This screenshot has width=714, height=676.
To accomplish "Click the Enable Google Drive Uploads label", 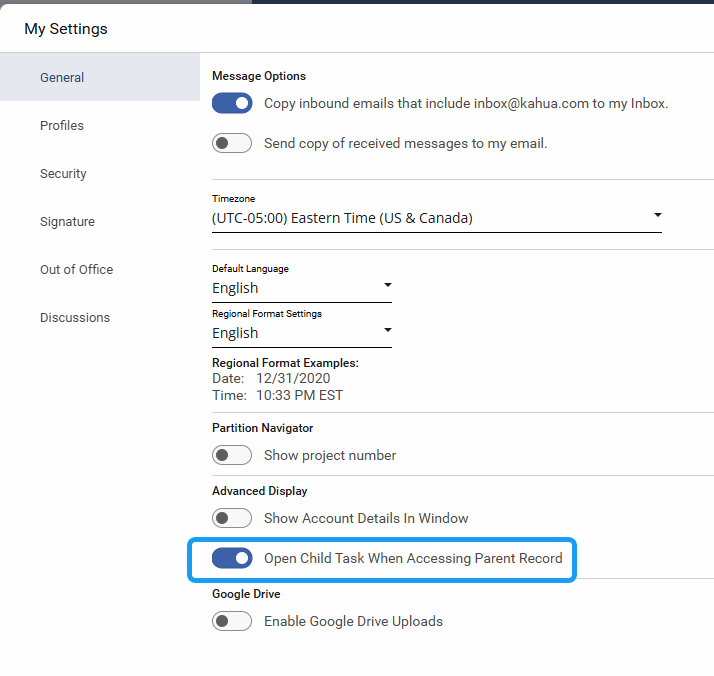I will (353, 621).
